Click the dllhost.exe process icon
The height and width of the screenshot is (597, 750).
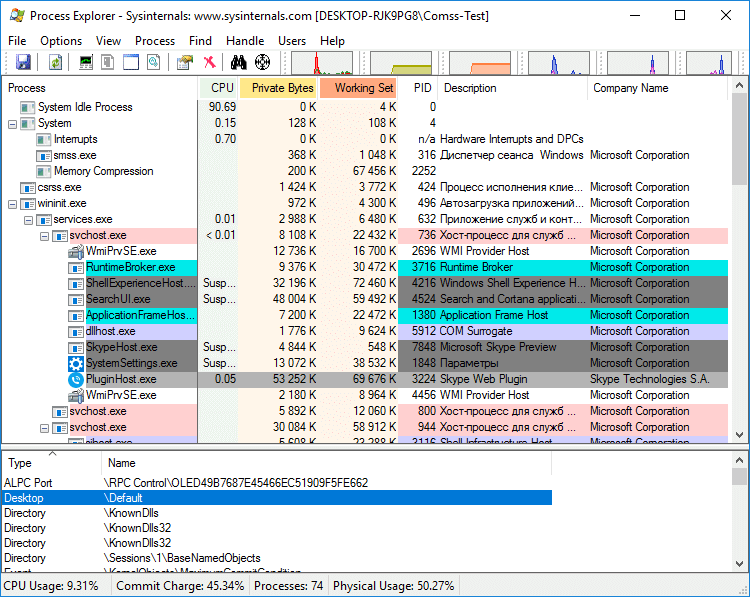(x=76, y=332)
